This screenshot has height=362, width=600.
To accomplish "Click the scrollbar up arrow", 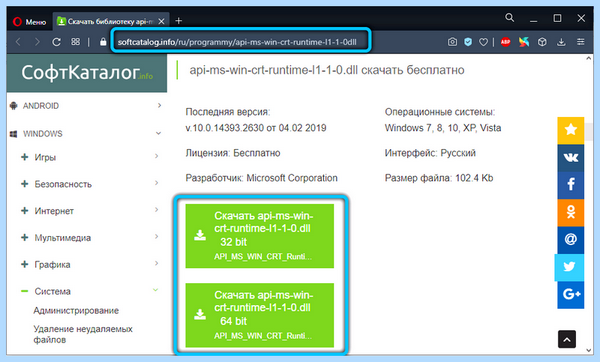I will (589, 58).
